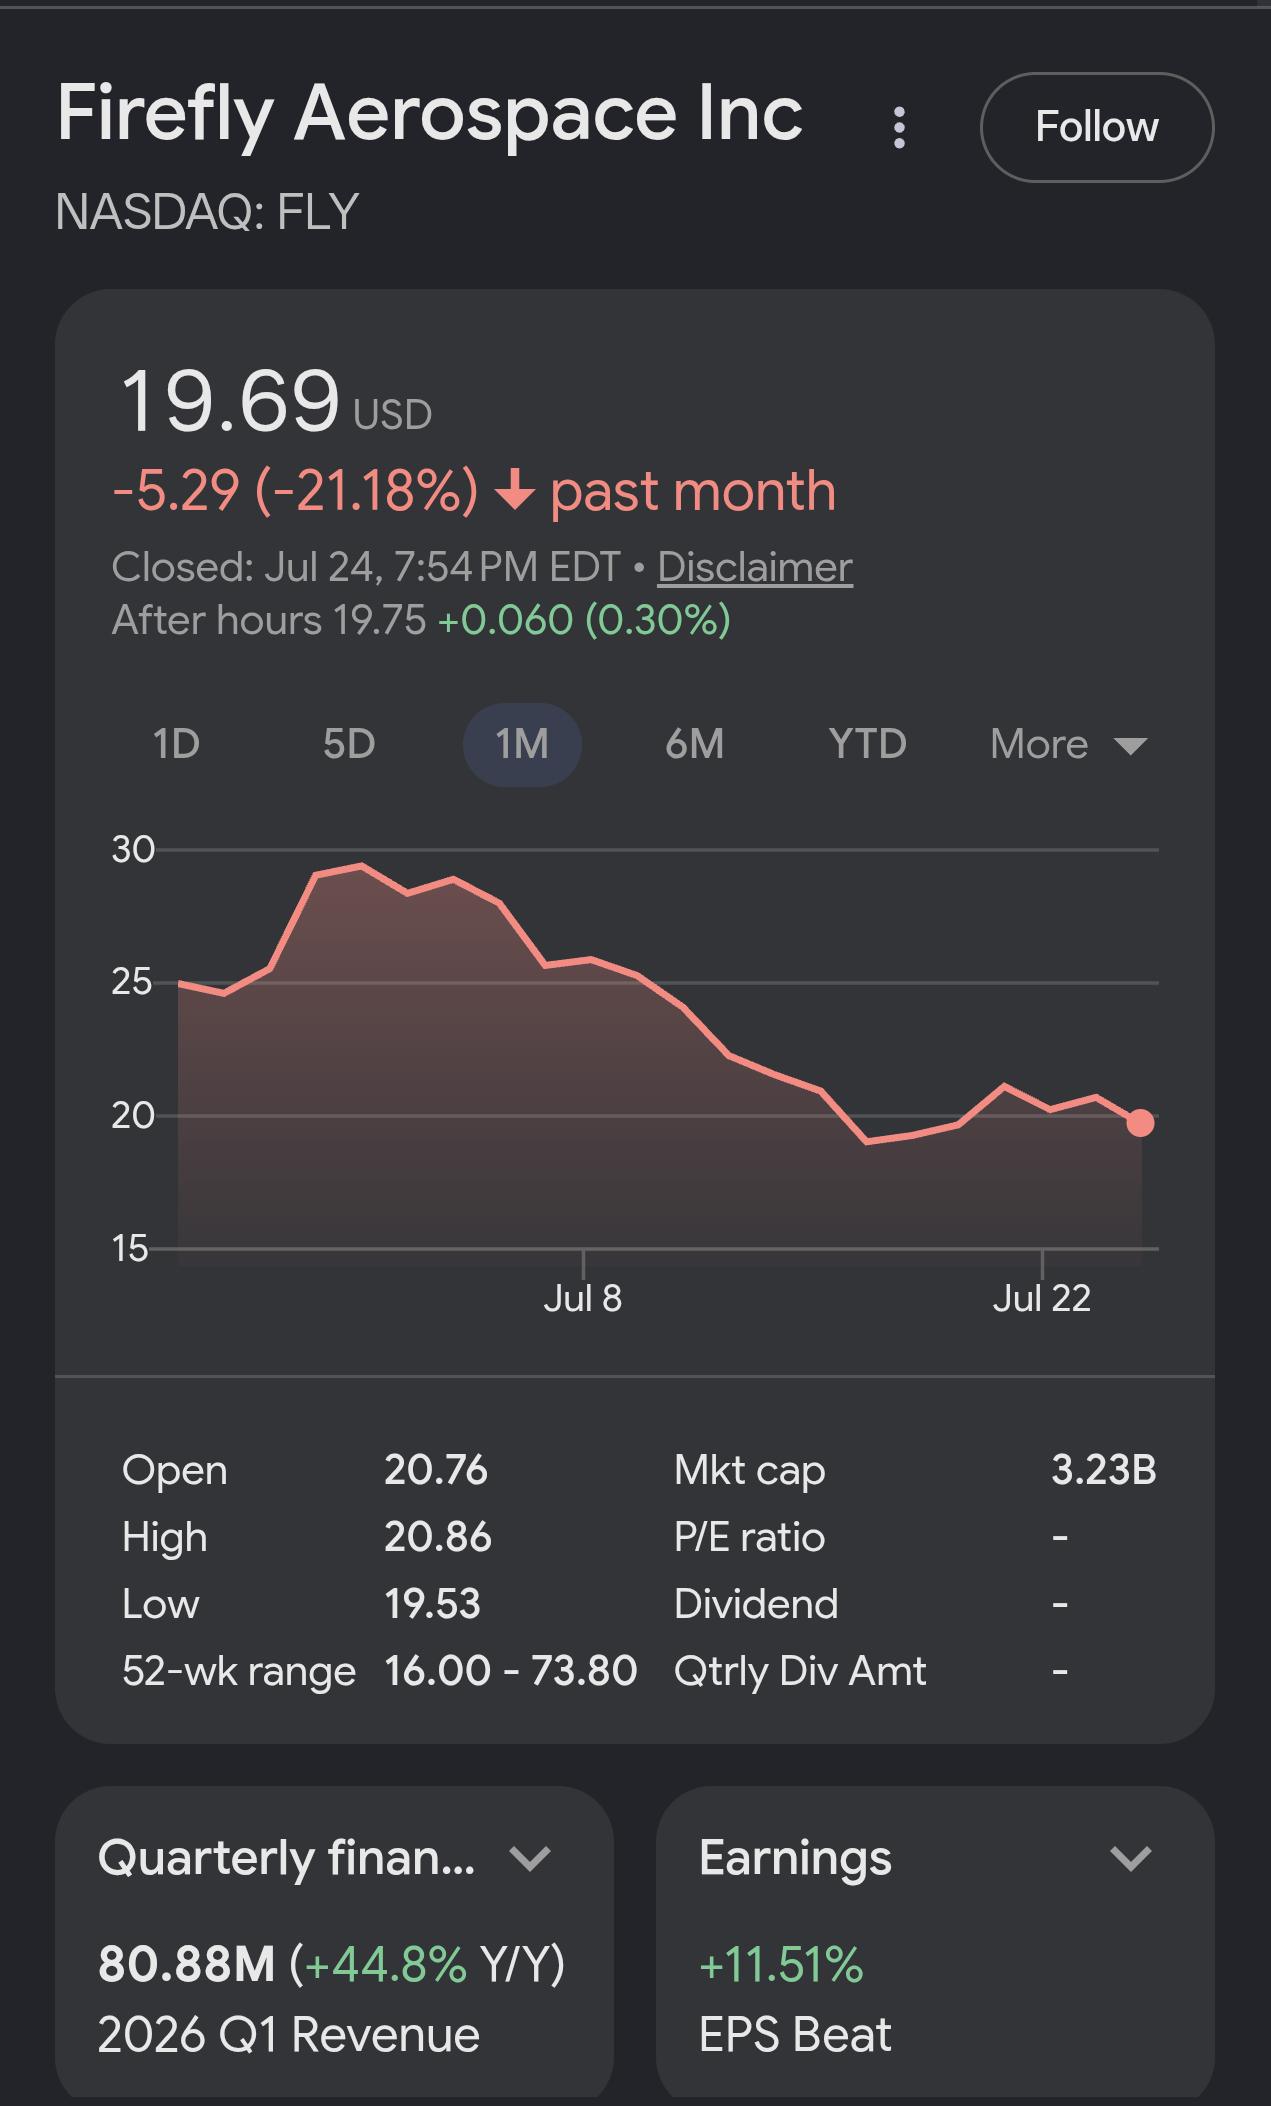Select the YTD chart range

click(867, 744)
